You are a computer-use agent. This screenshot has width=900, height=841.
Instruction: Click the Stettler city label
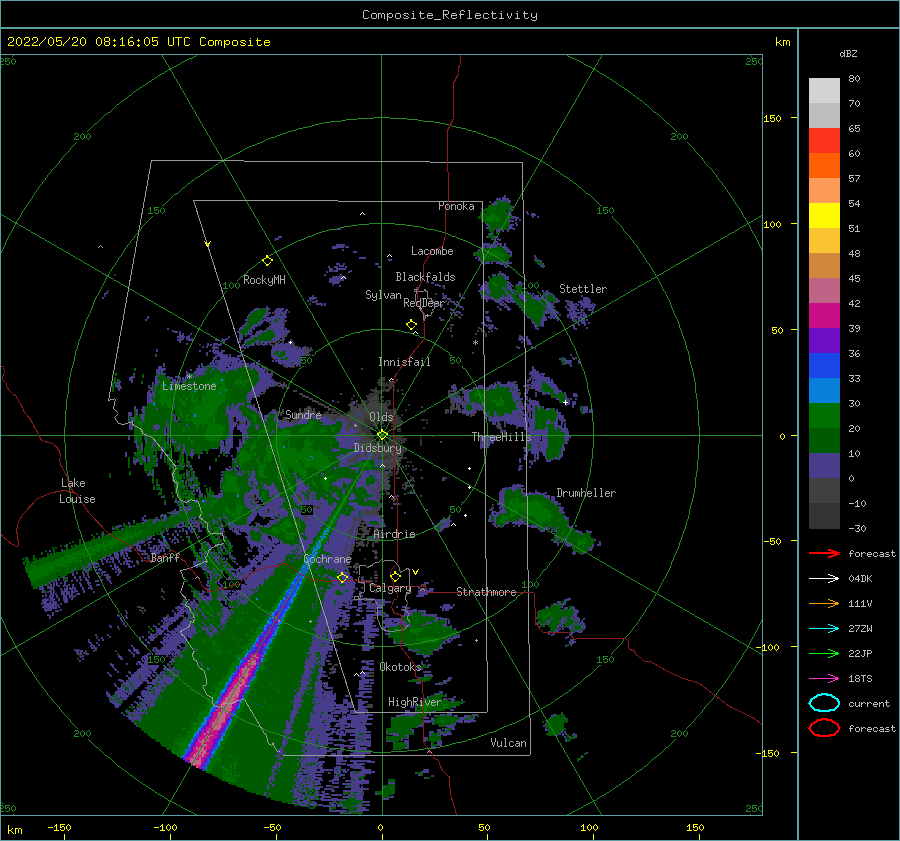pyautogui.click(x=583, y=289)
